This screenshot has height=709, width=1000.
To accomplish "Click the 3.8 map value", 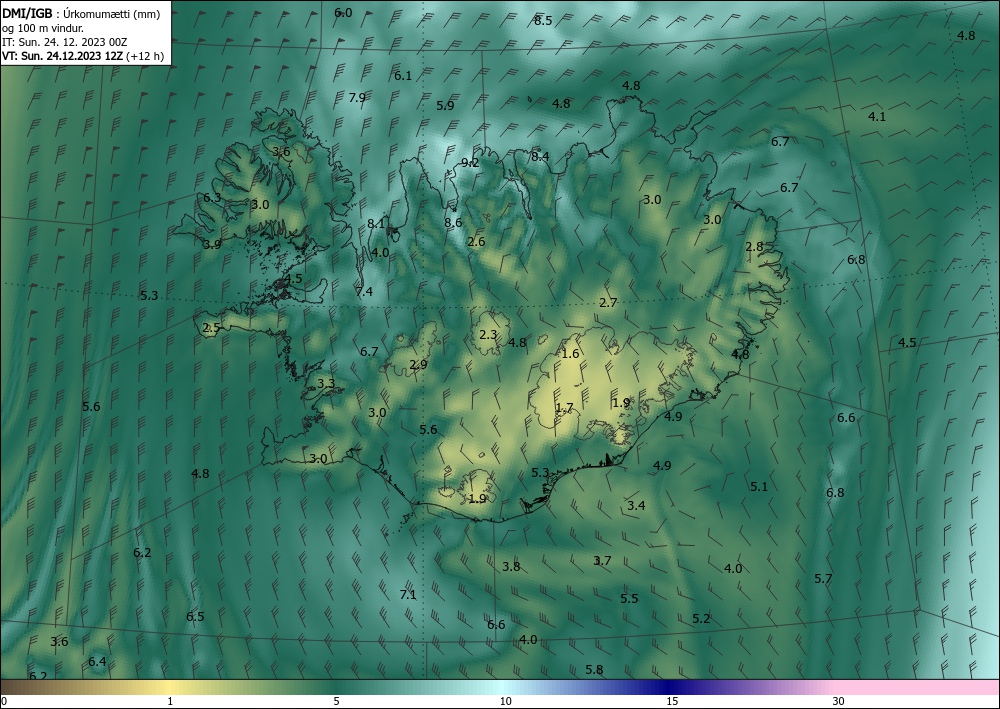I will click(x=511, y=567).
